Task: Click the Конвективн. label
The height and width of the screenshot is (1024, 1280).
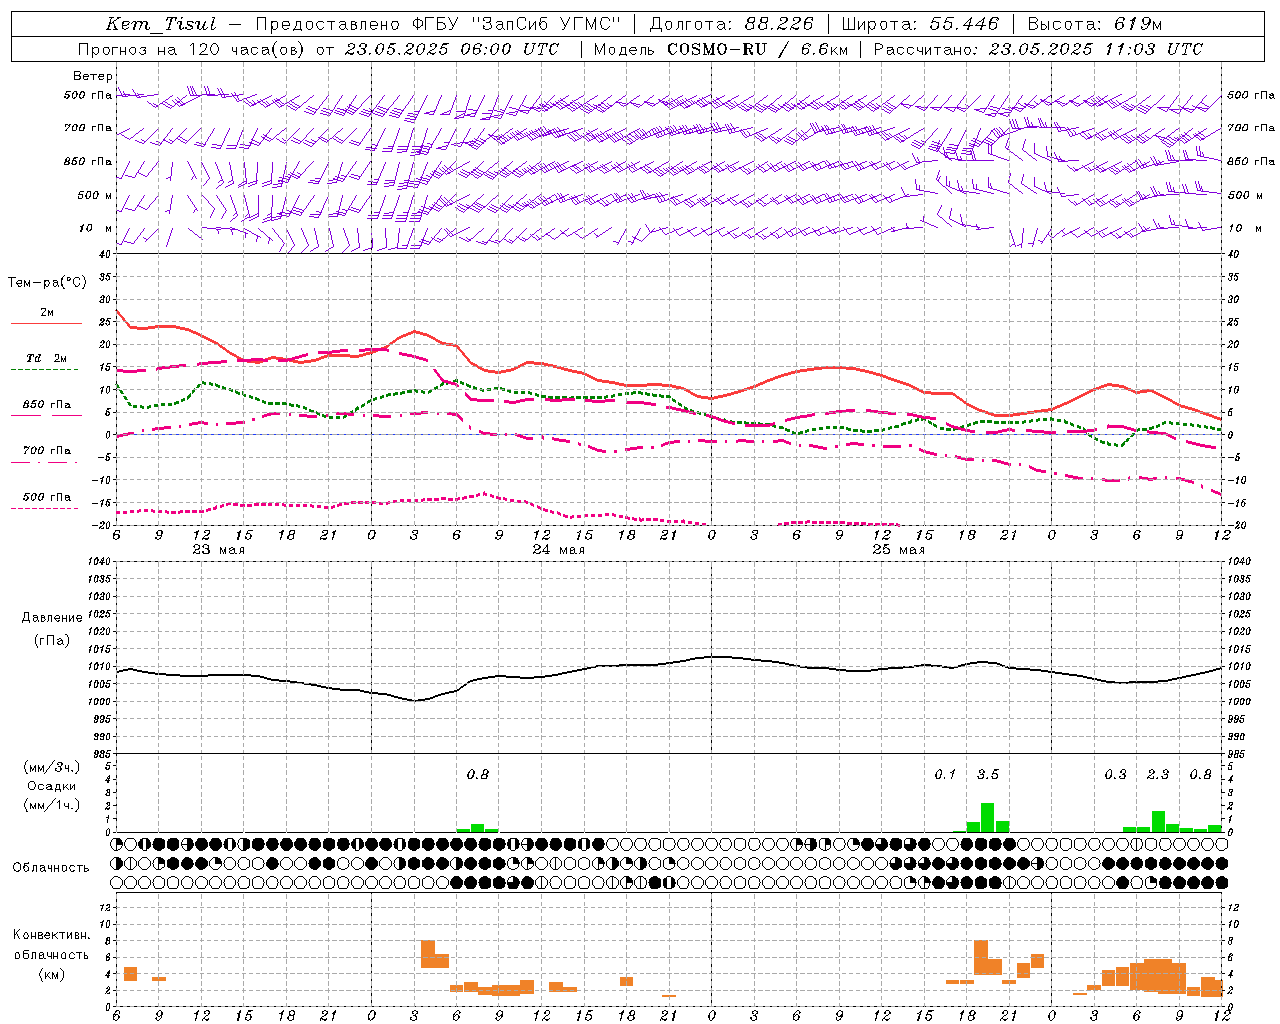Action: pyautogui.click(x=51, y=935)
